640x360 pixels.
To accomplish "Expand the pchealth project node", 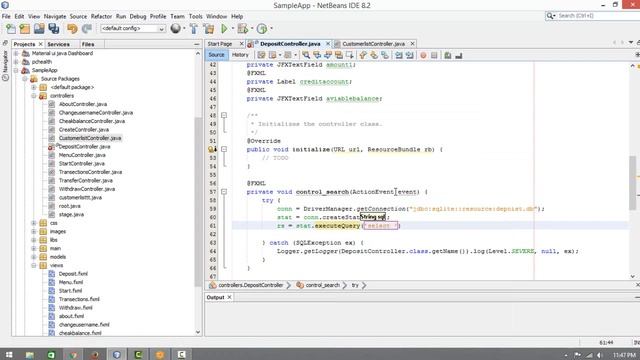I will pyautogui.click(x=16, y=62).
